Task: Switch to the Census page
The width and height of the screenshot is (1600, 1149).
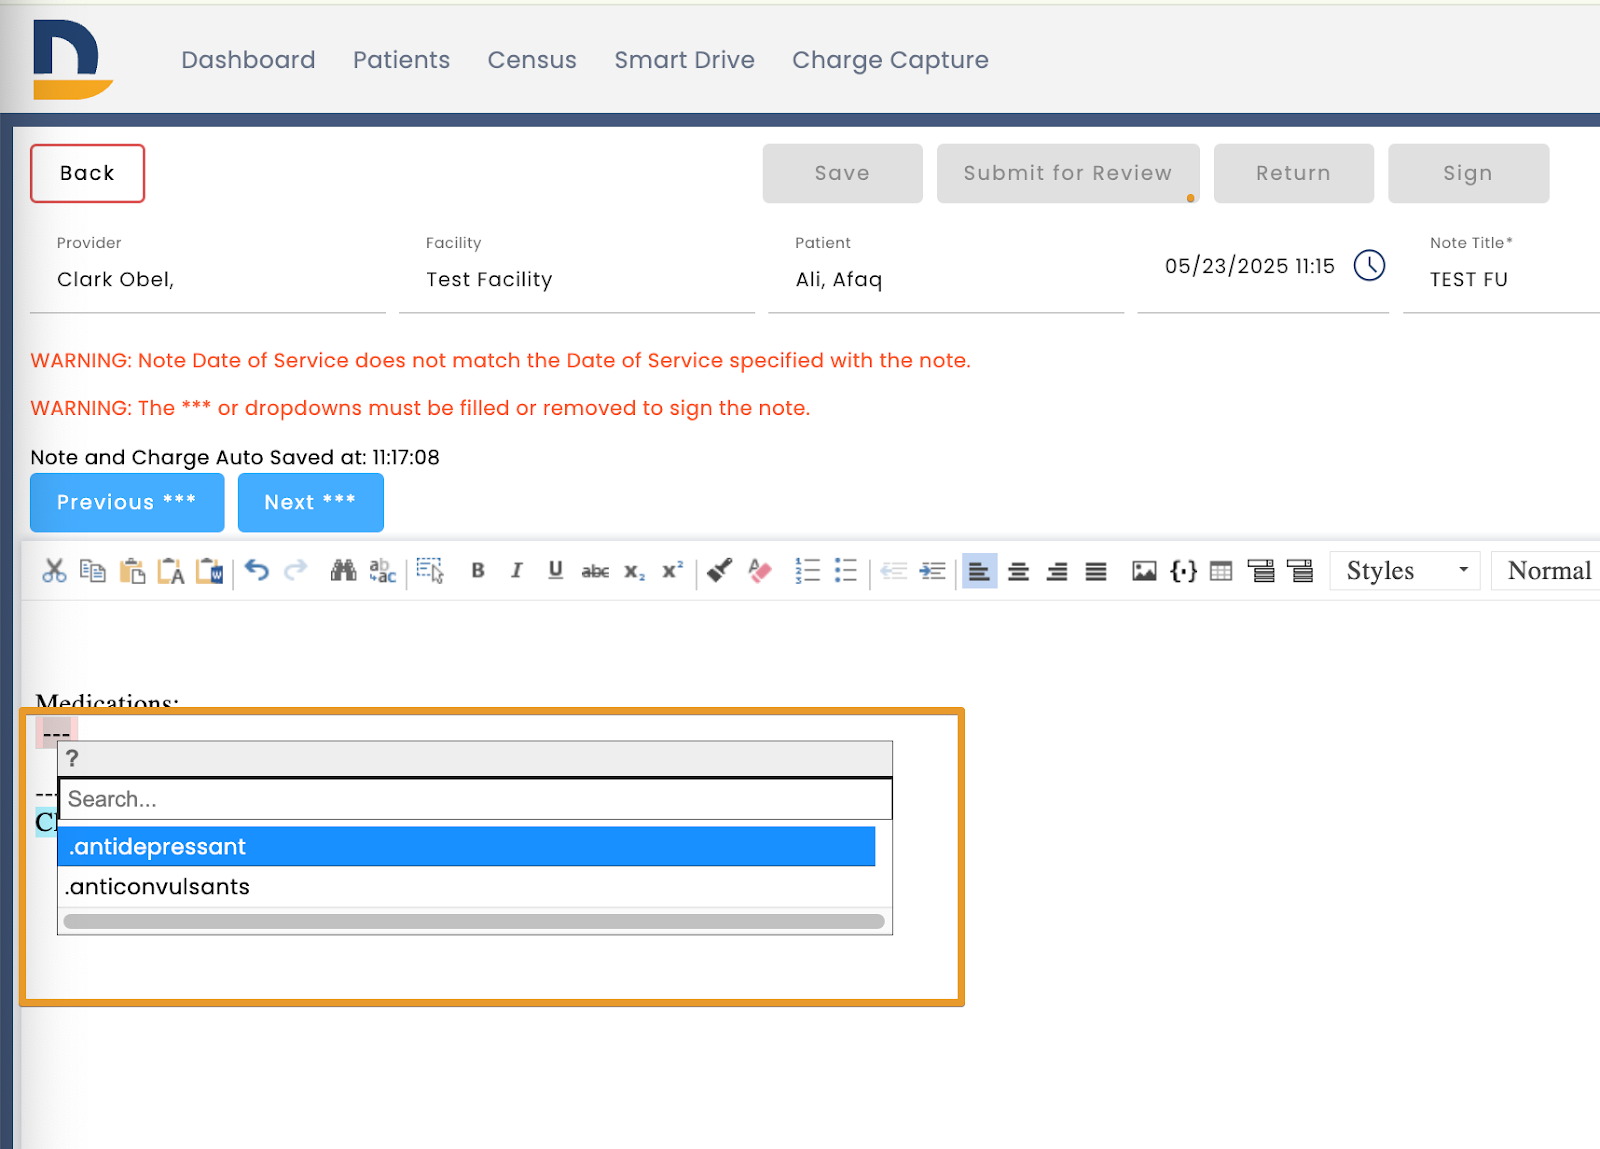Action: click(x=531, y=60)
